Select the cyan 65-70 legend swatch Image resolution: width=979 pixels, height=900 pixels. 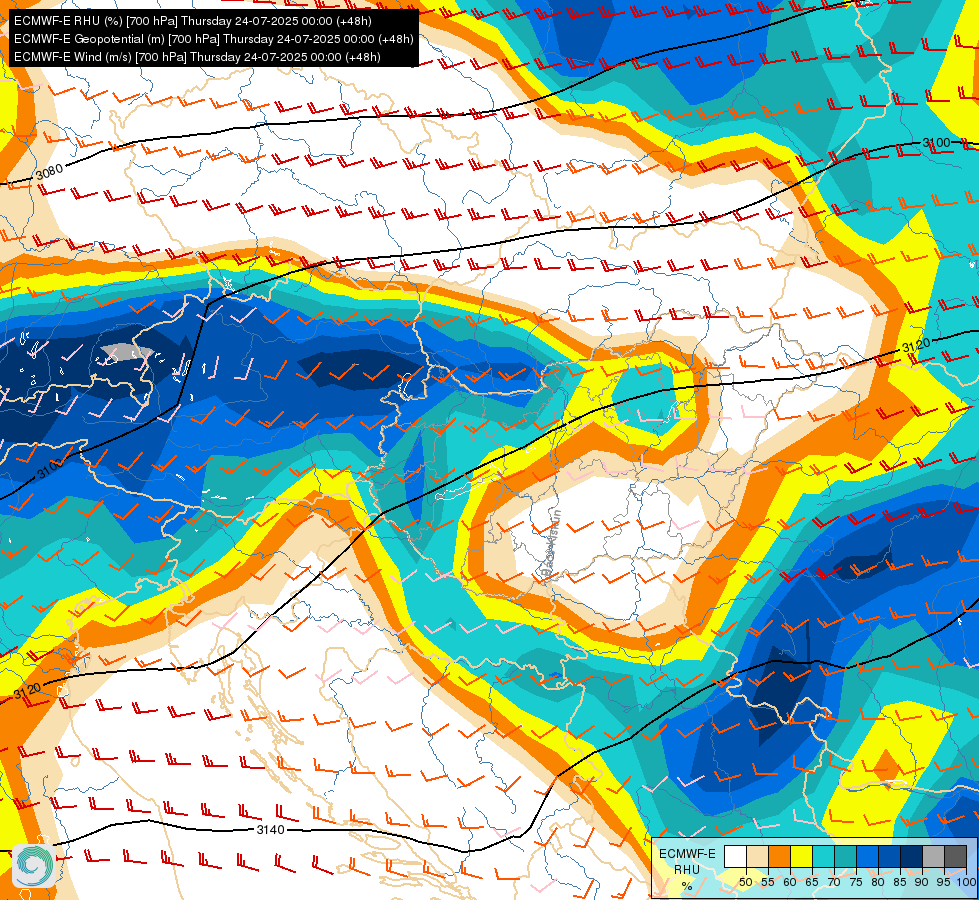[x=824, y=856]
